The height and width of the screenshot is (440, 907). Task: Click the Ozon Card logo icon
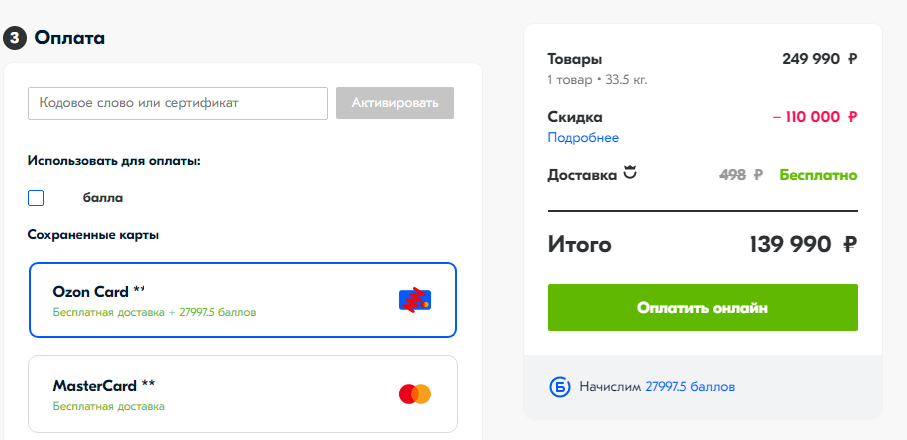415,300
